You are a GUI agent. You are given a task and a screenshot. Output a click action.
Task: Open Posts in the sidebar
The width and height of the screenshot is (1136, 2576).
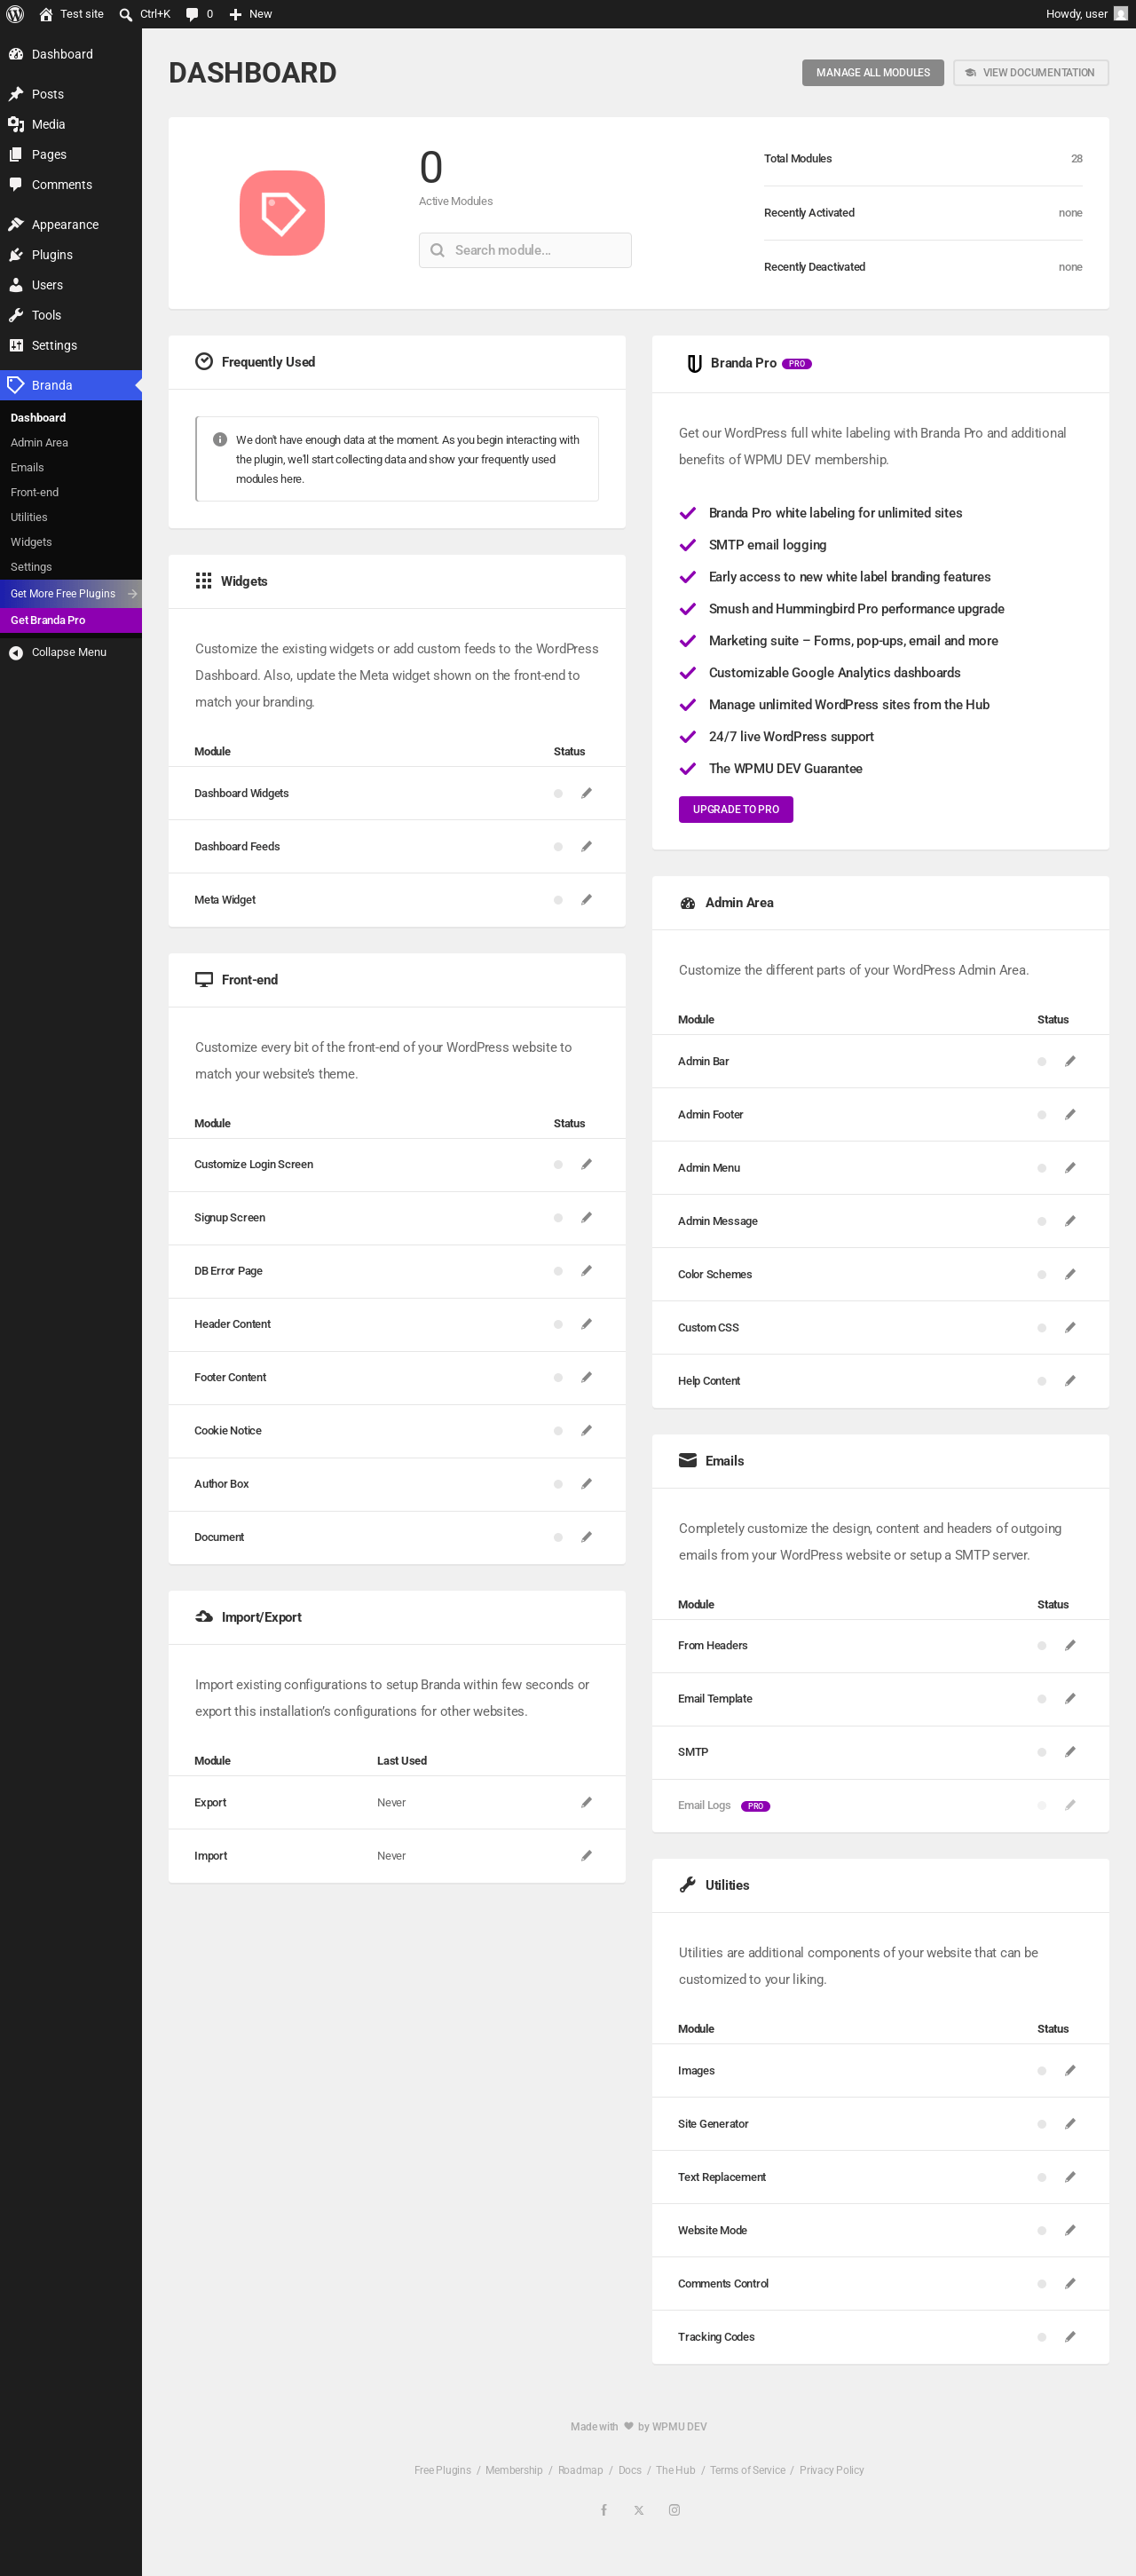click(x=71, y=94)
